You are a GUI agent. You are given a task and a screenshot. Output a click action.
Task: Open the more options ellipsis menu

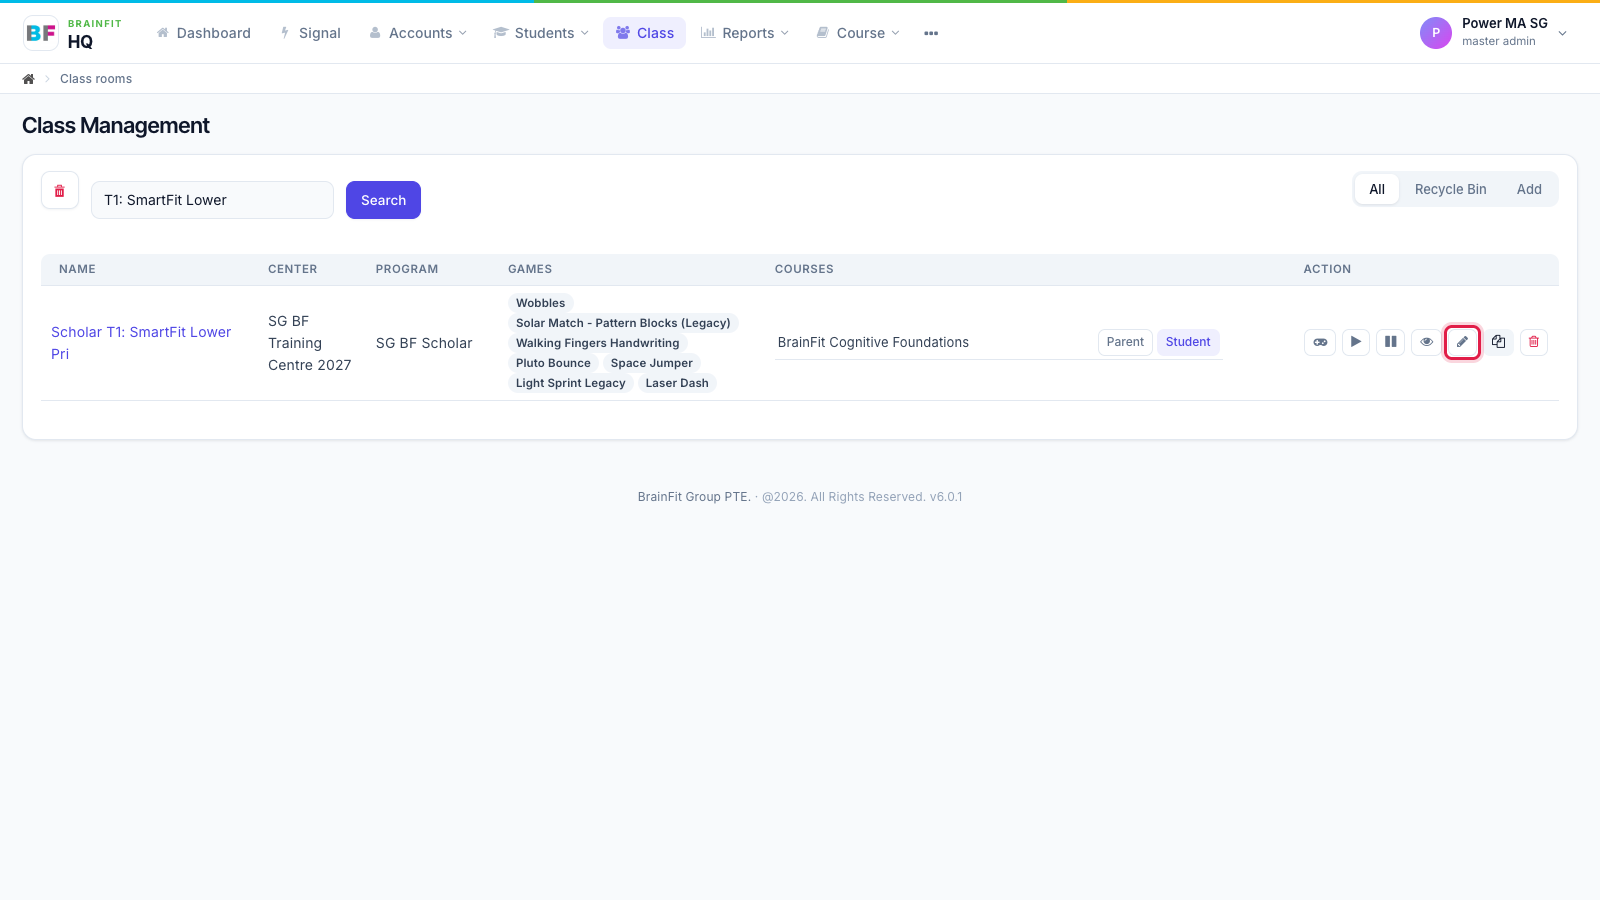pos(931,33)
